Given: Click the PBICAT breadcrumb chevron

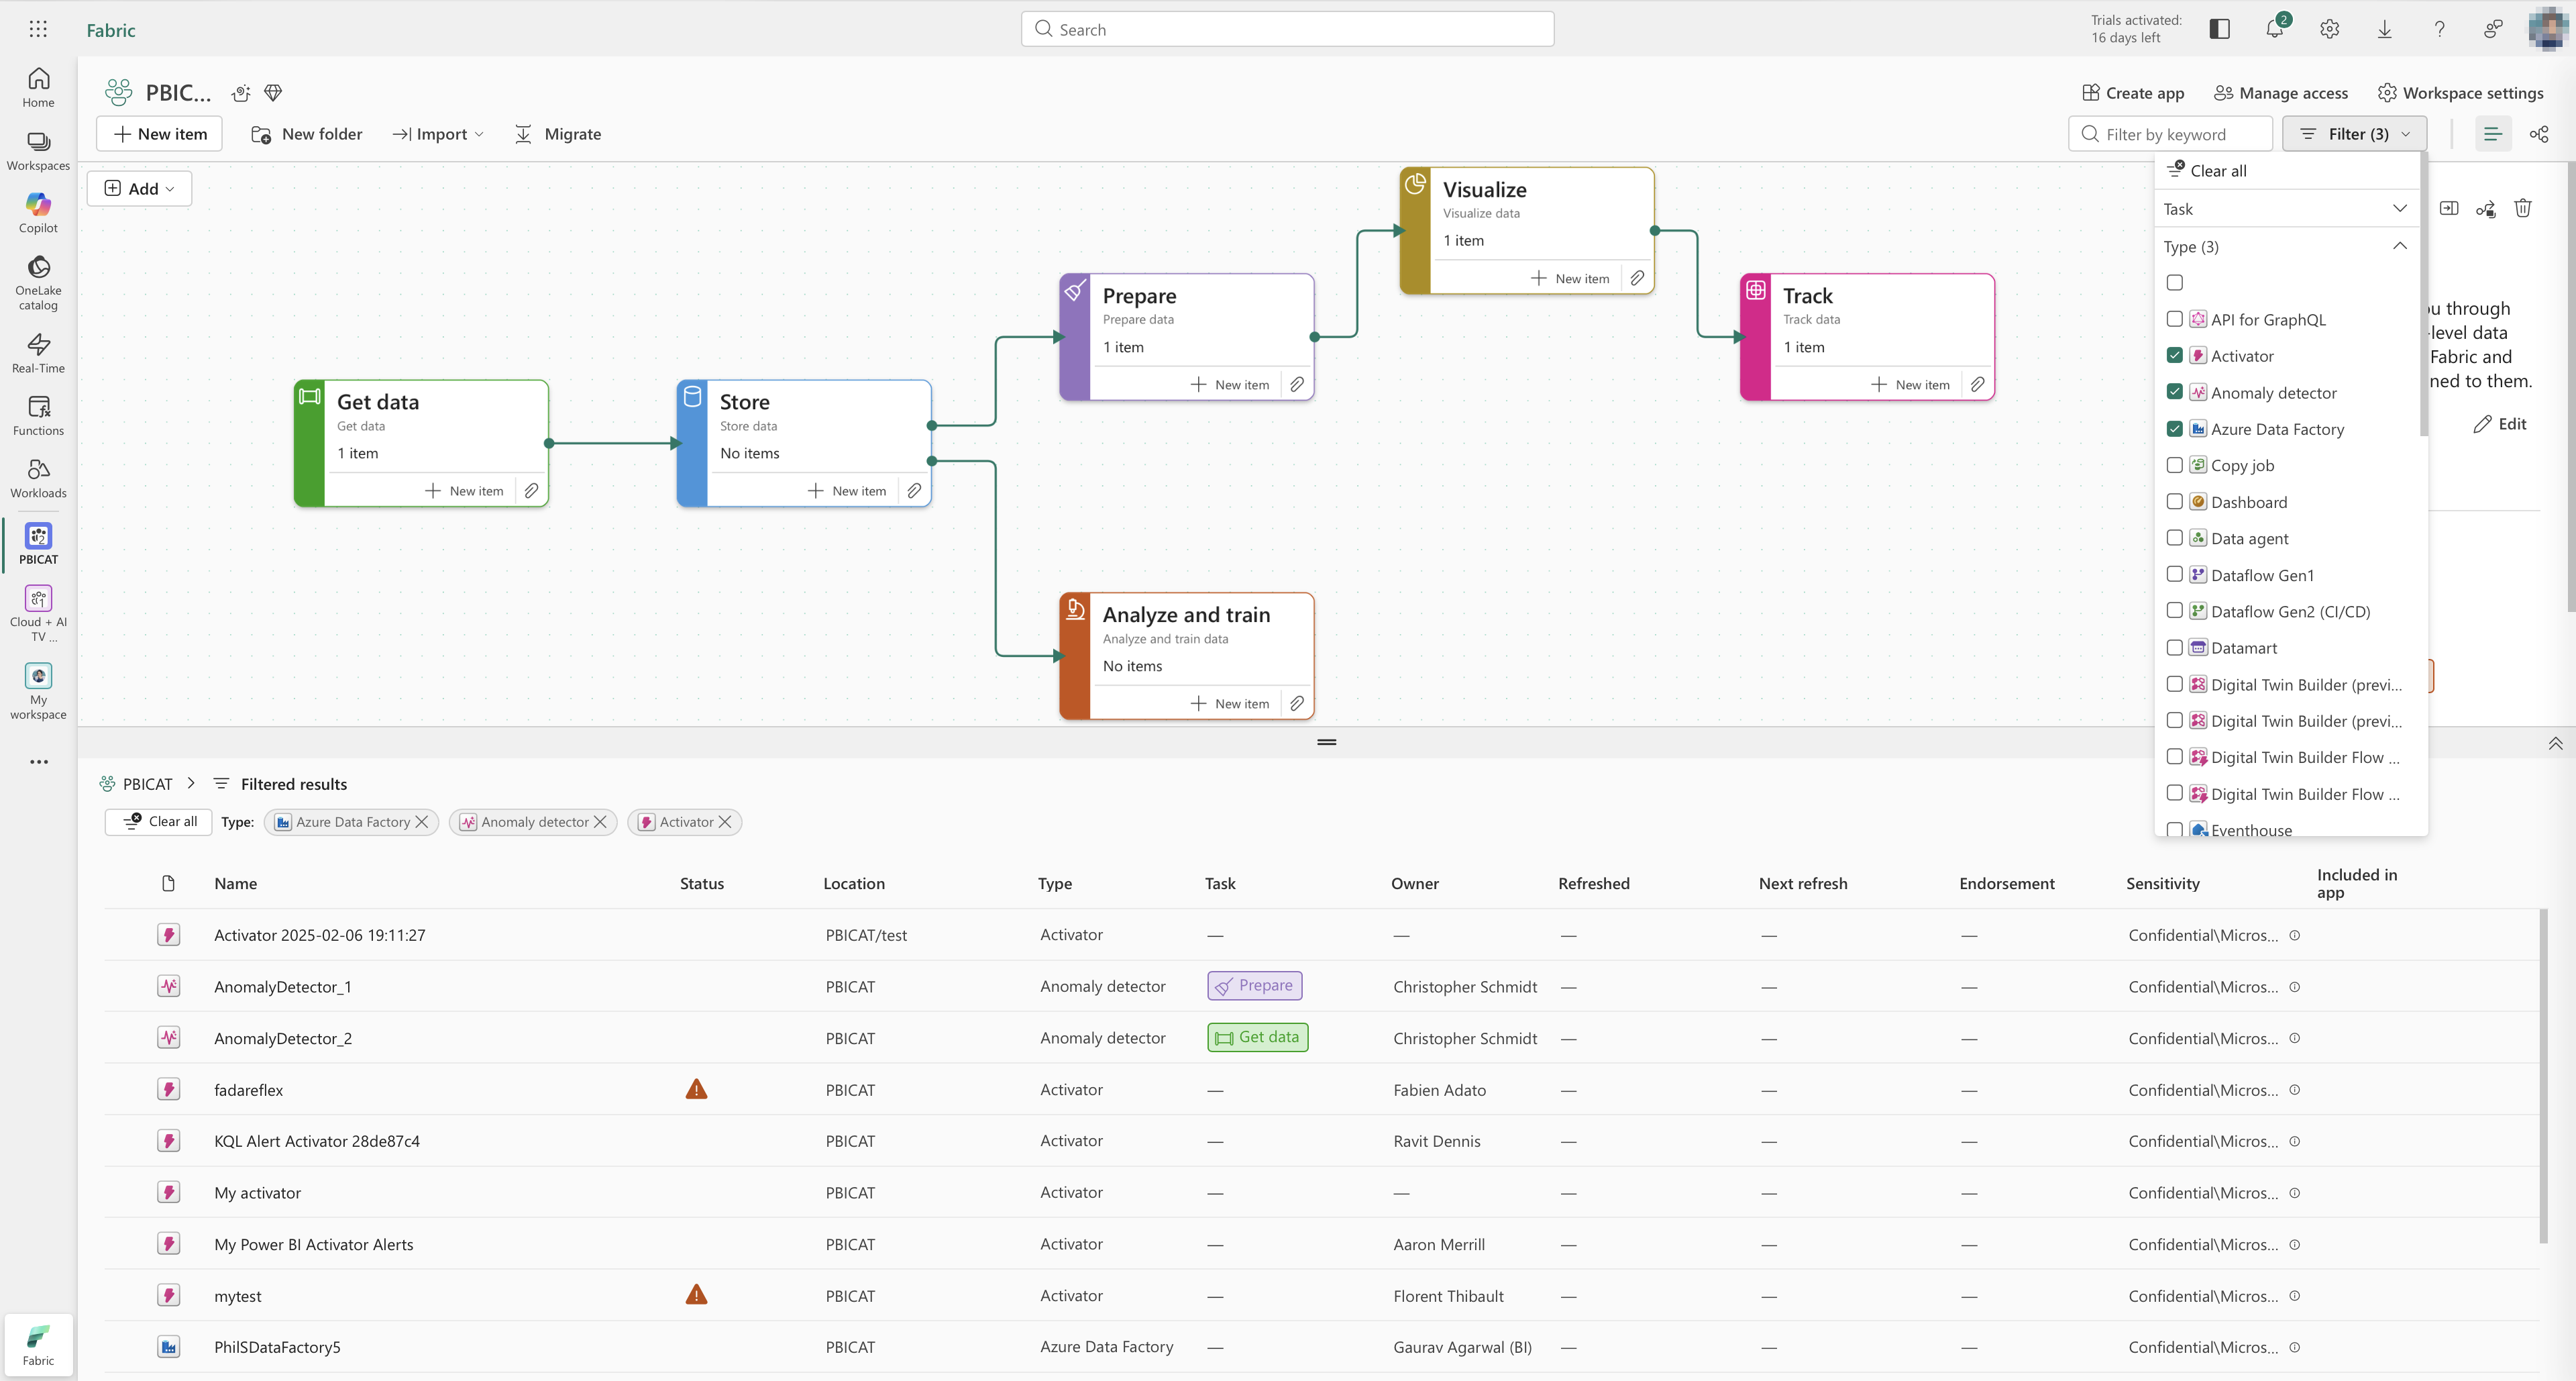Looking at the screenshot, I should click(x=191, y=783).
